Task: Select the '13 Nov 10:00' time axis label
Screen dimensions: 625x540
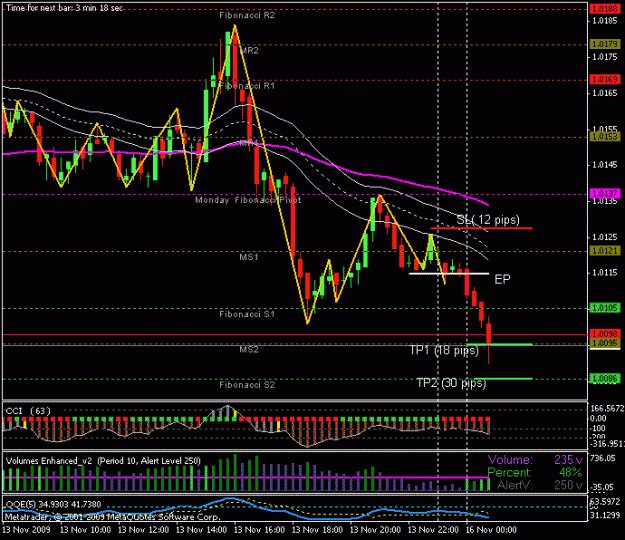Action: coord(85,530)
